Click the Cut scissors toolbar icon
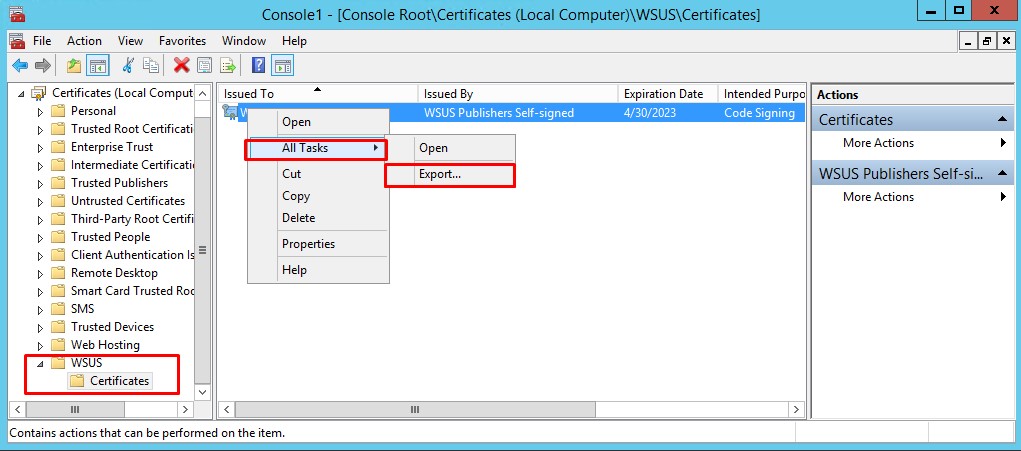This screenshot has width=1021, height=451. pos(128,65)
